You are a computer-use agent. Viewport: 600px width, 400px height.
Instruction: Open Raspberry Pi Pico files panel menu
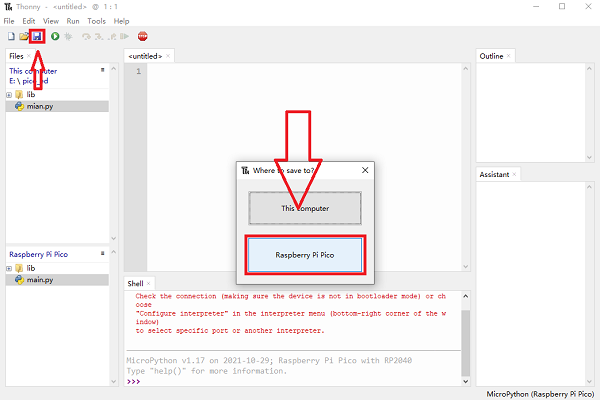103,253
